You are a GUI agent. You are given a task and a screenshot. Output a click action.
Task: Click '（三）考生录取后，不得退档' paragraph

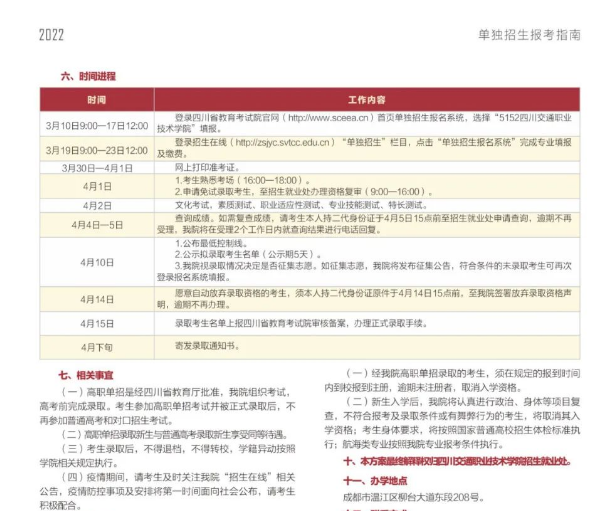point(167,456)
